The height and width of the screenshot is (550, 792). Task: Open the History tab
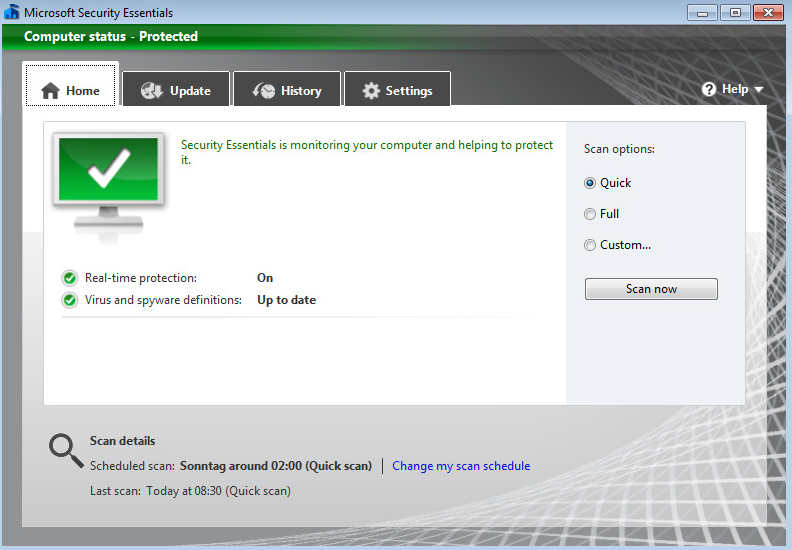(287, 89)
